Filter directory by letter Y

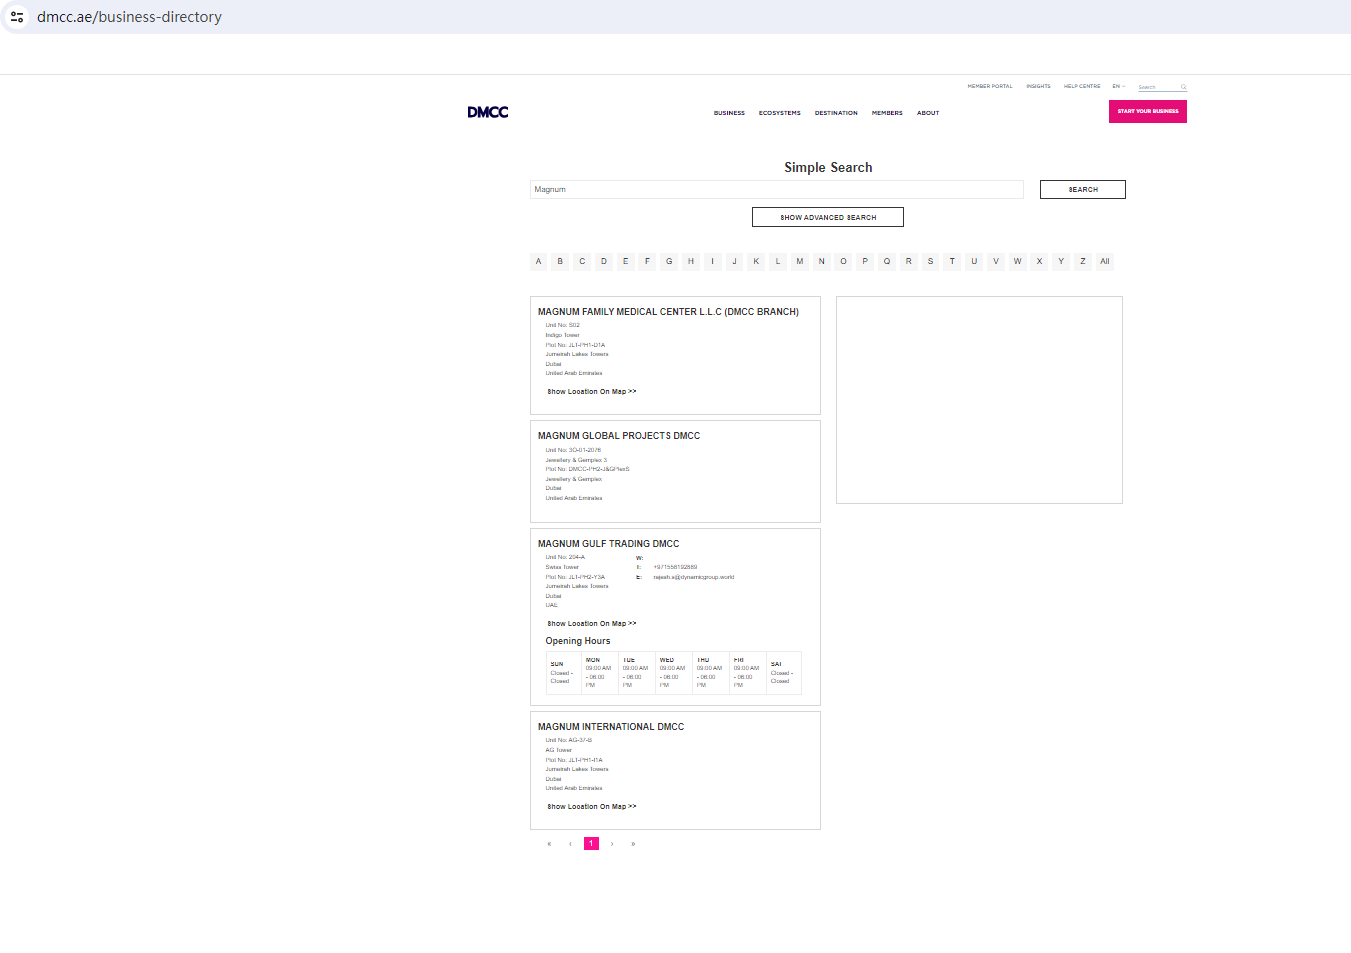click(1061, 262)
